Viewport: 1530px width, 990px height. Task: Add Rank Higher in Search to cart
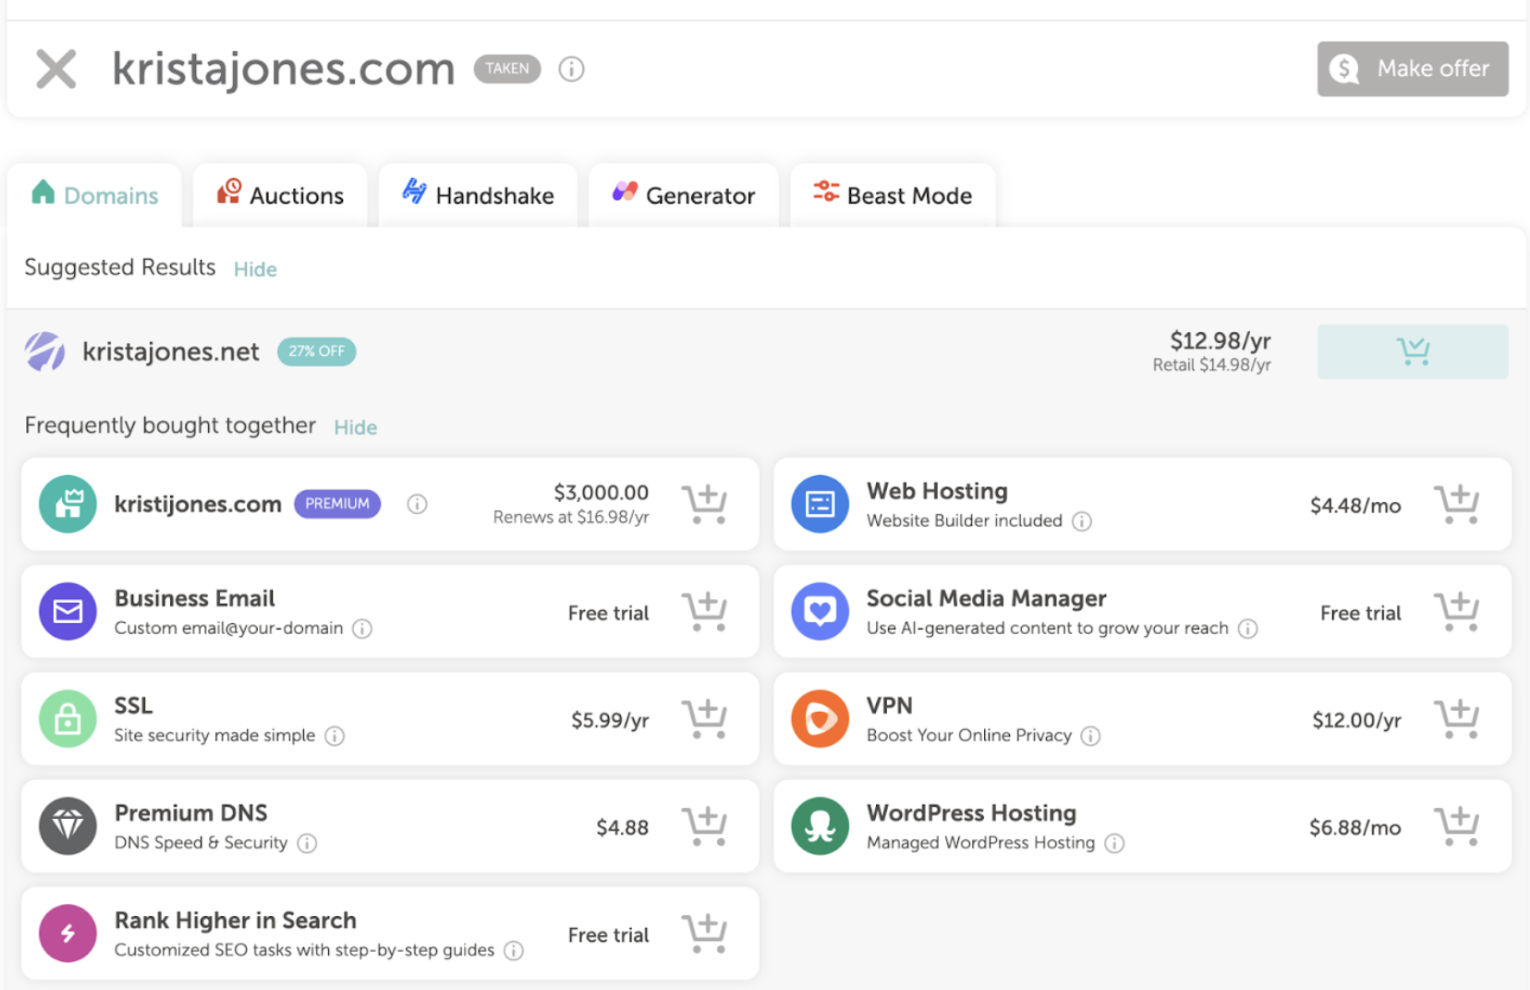[x=705, y=933]
